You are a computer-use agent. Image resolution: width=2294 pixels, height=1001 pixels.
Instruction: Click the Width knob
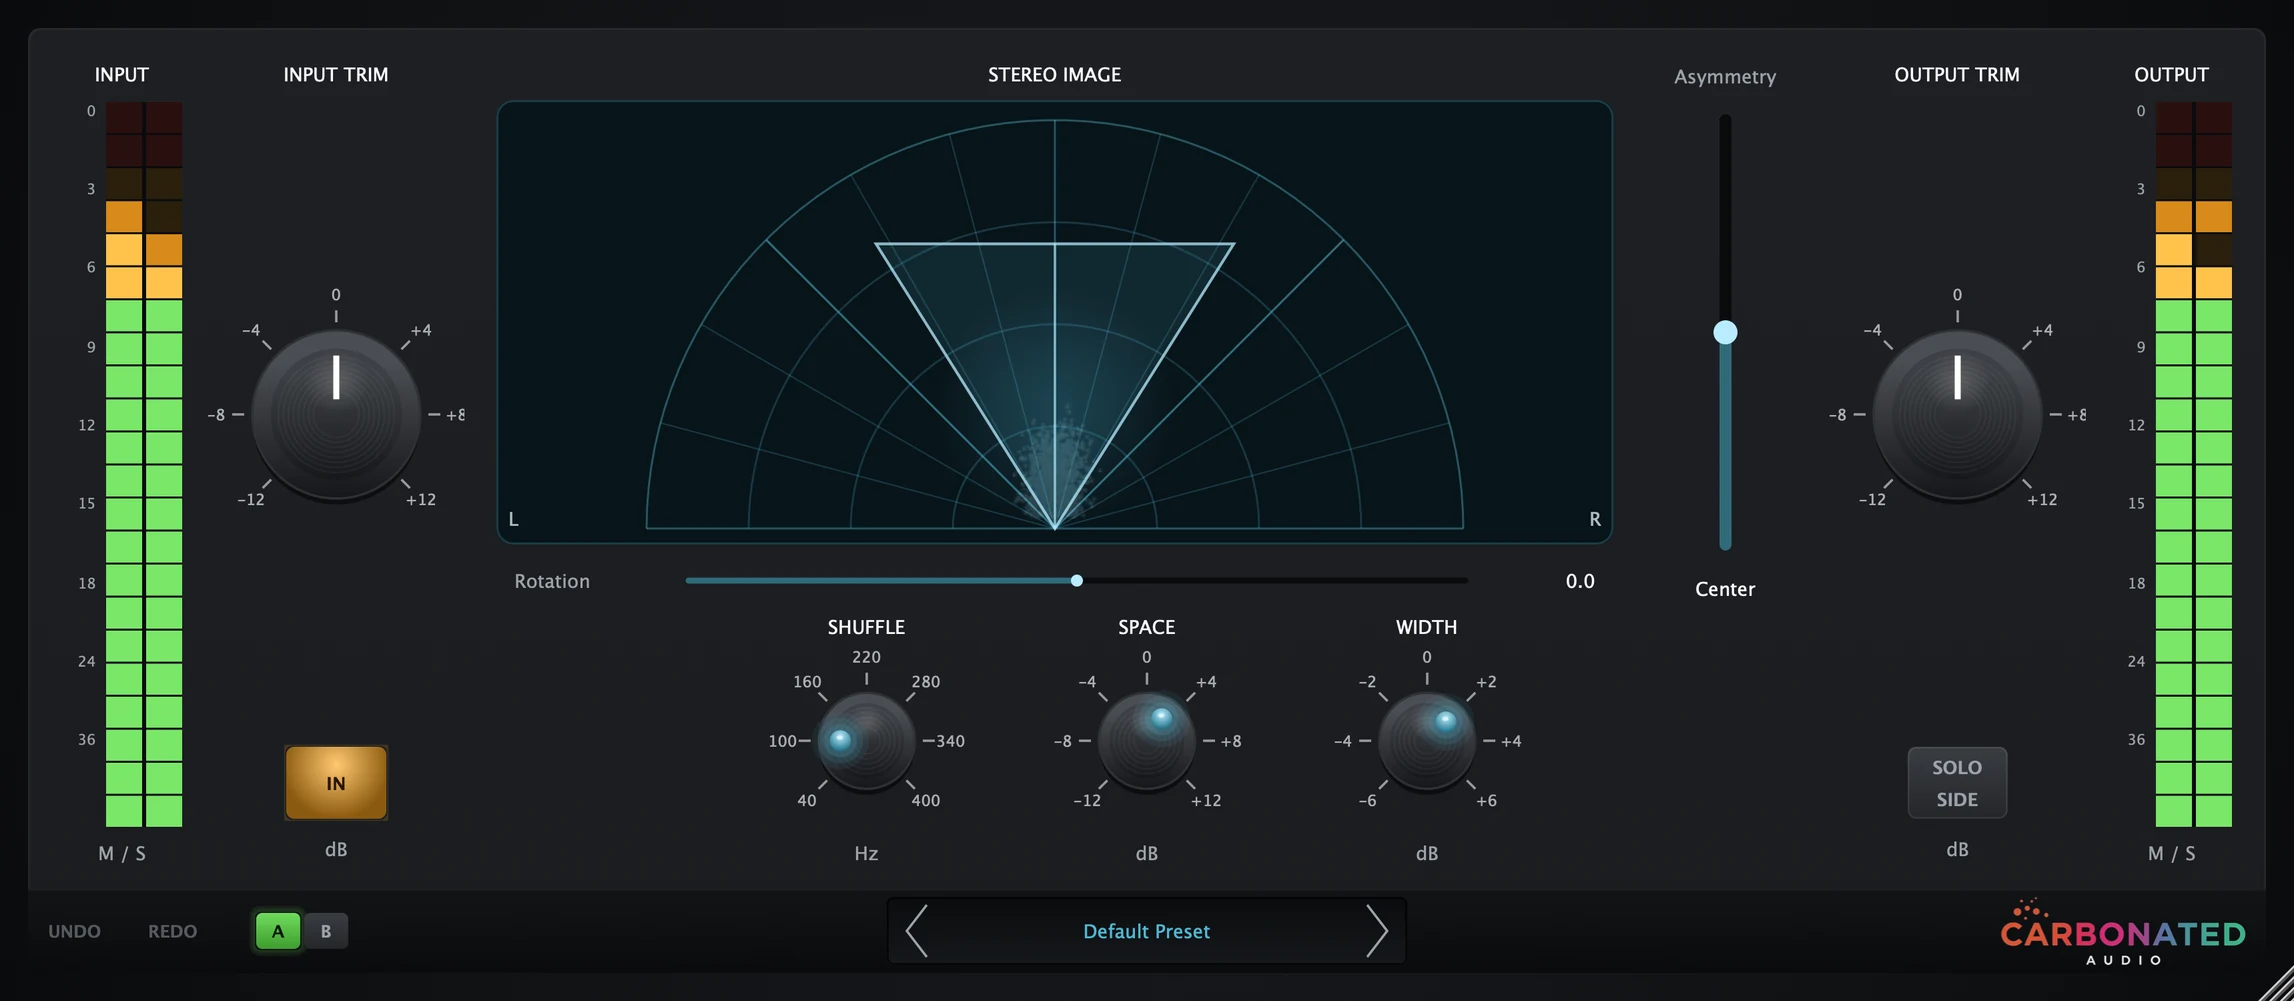[1426, 741]
